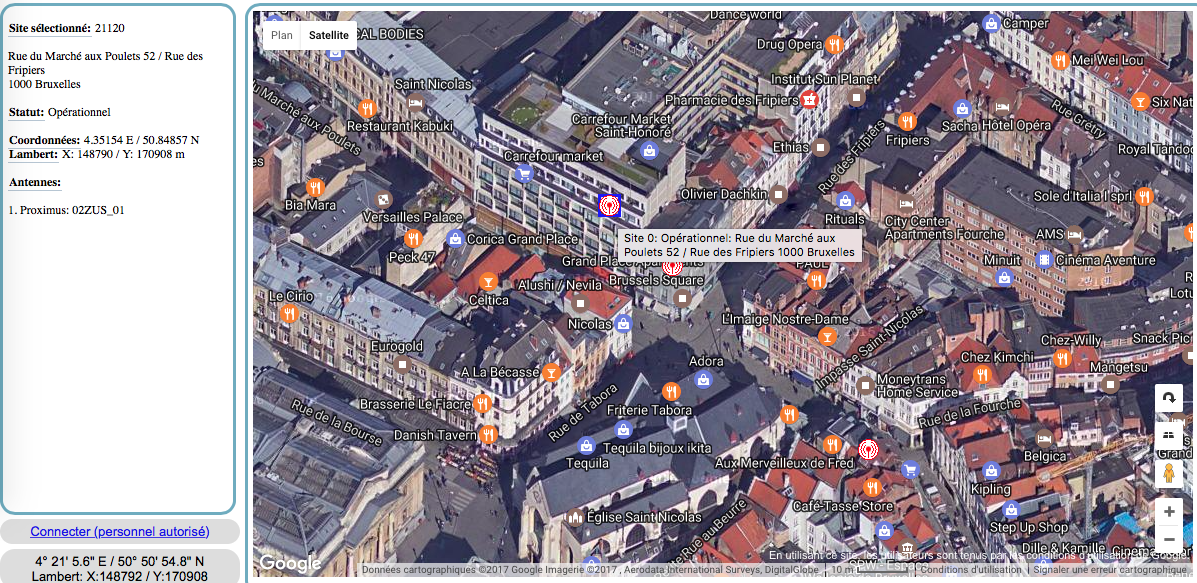Click the 'Lambert: X: 148790 / Y: 170908 m' line
Screen dimensions: 1197x583
(x=97, y=154)
